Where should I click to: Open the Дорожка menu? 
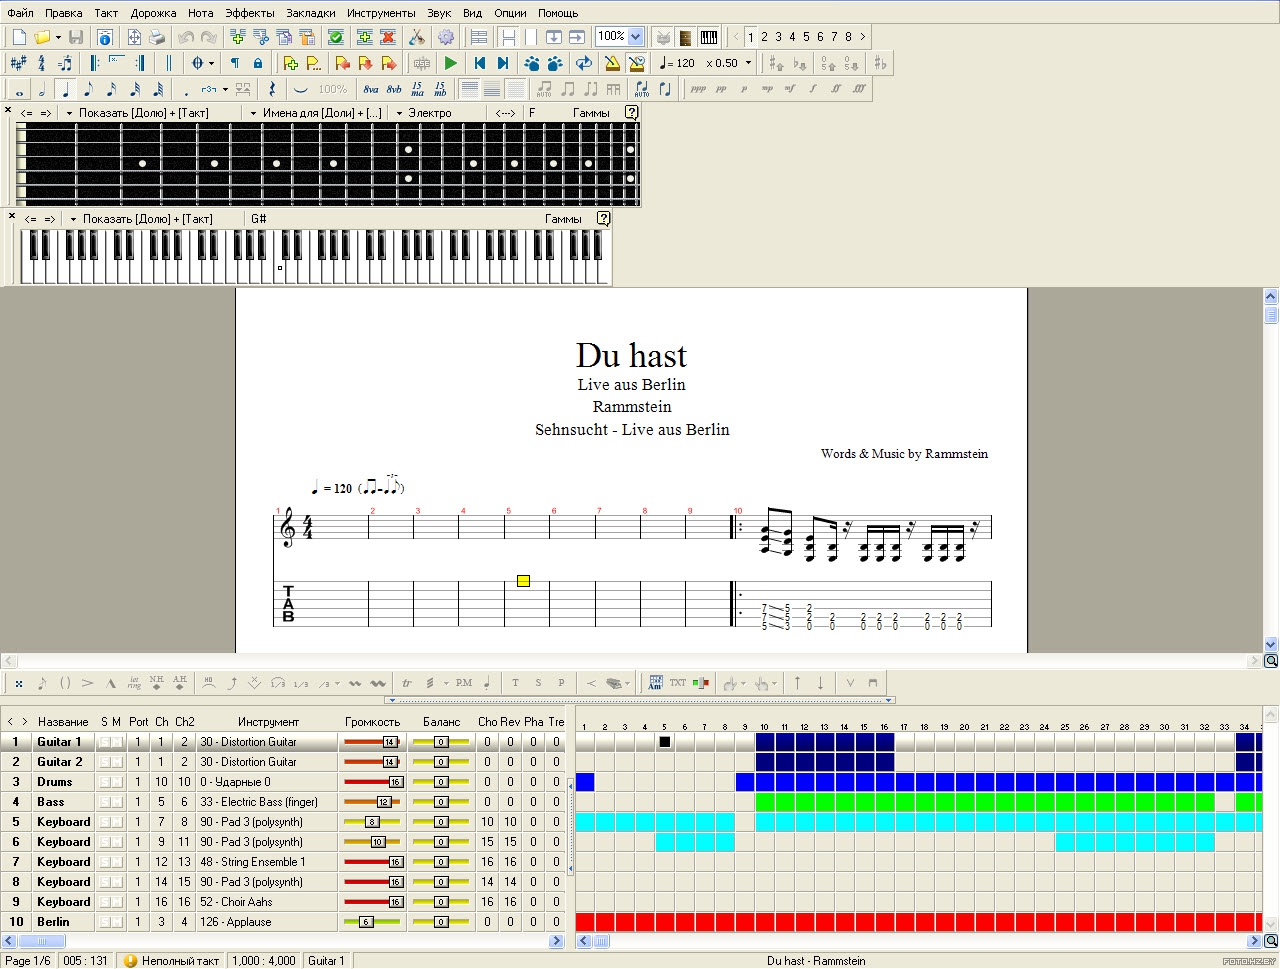pos(153,13)
